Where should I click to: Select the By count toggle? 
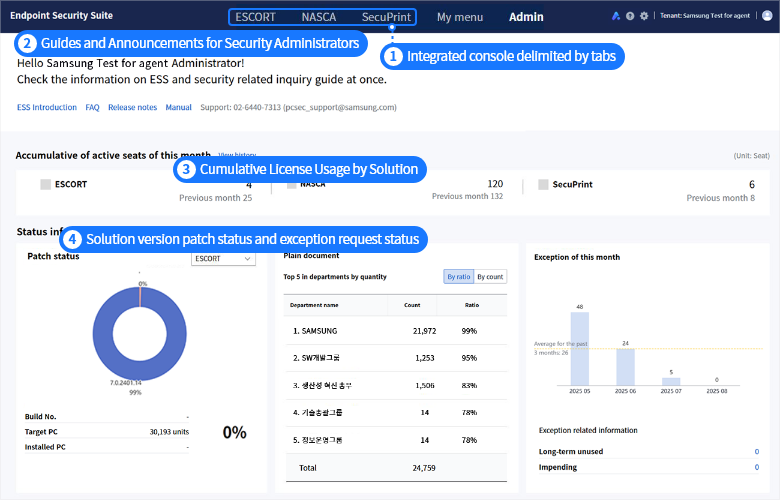point(490,276)
